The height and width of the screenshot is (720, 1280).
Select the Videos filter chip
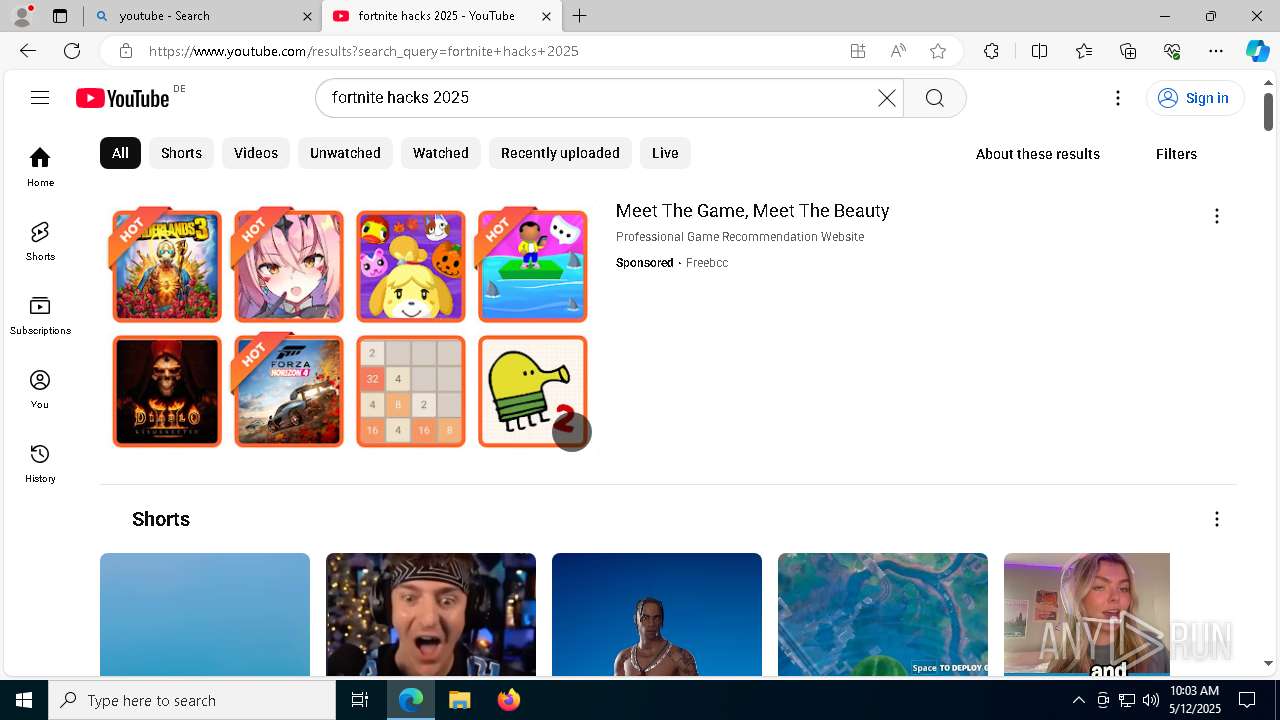(x=256, y=153)
